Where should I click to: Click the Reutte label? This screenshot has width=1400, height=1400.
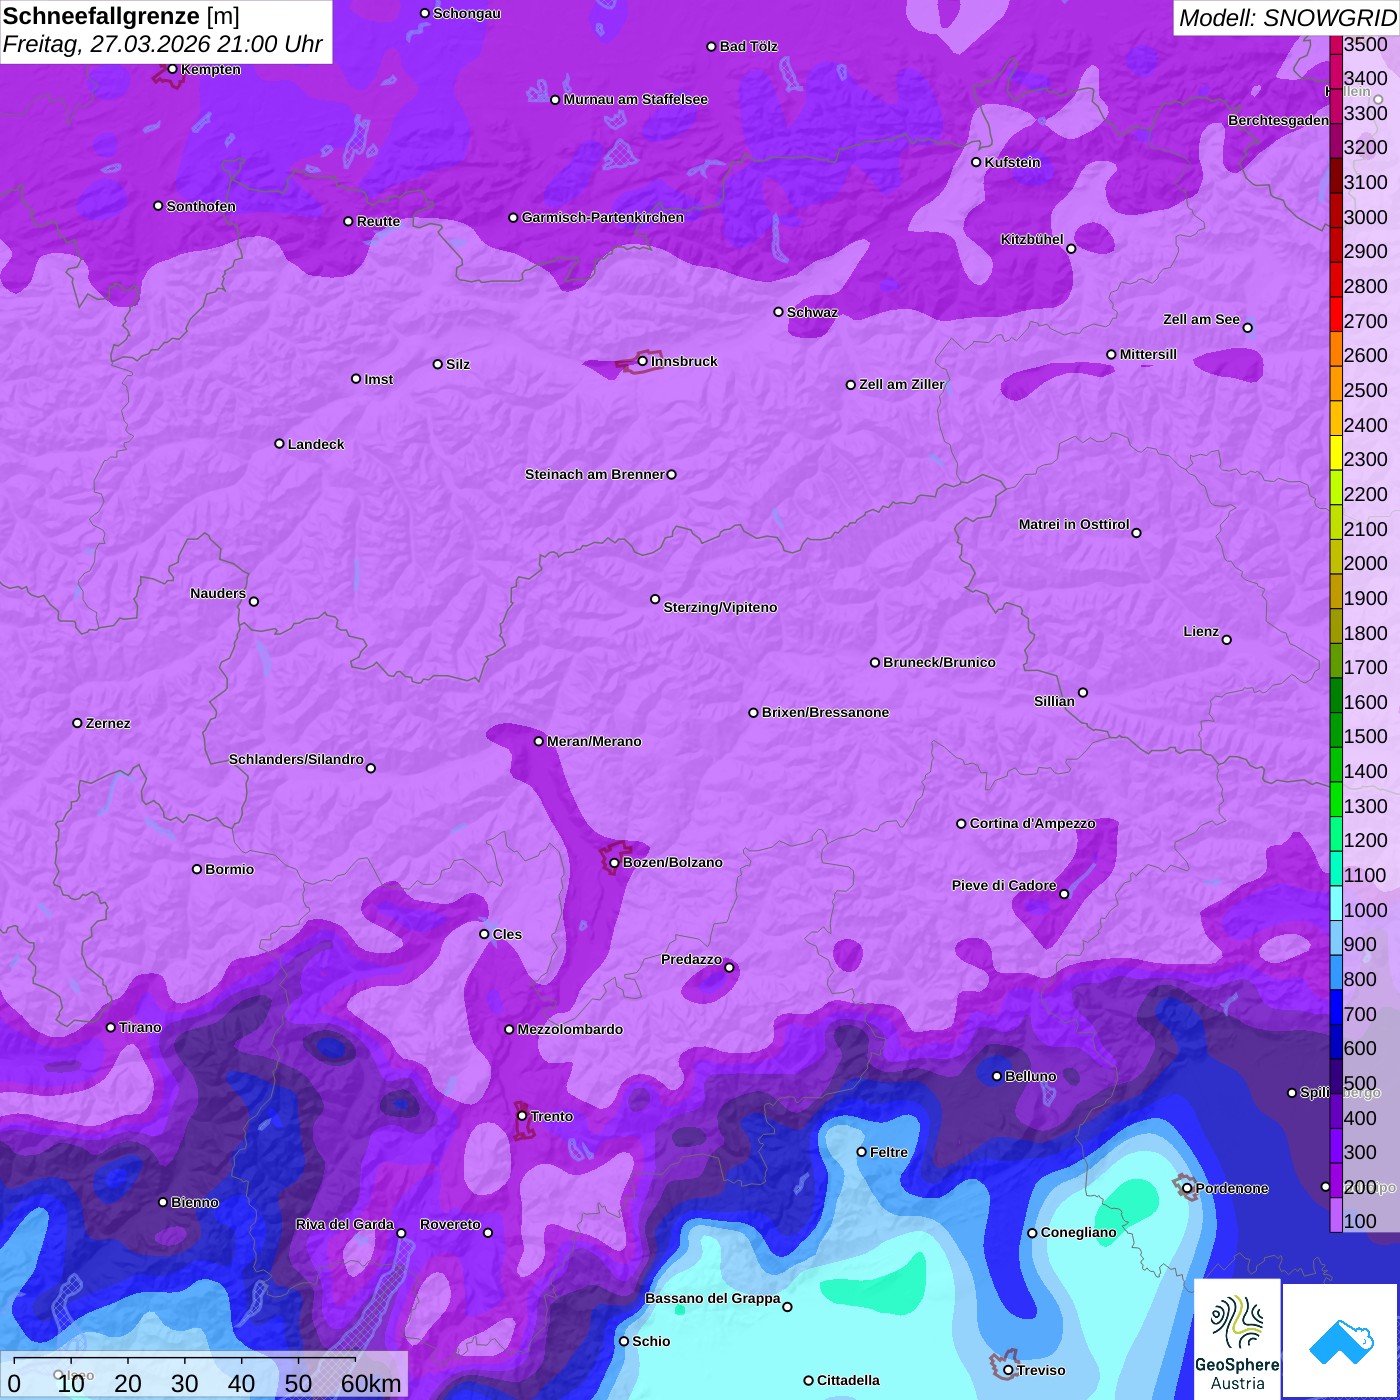click(x=378, y=221)
